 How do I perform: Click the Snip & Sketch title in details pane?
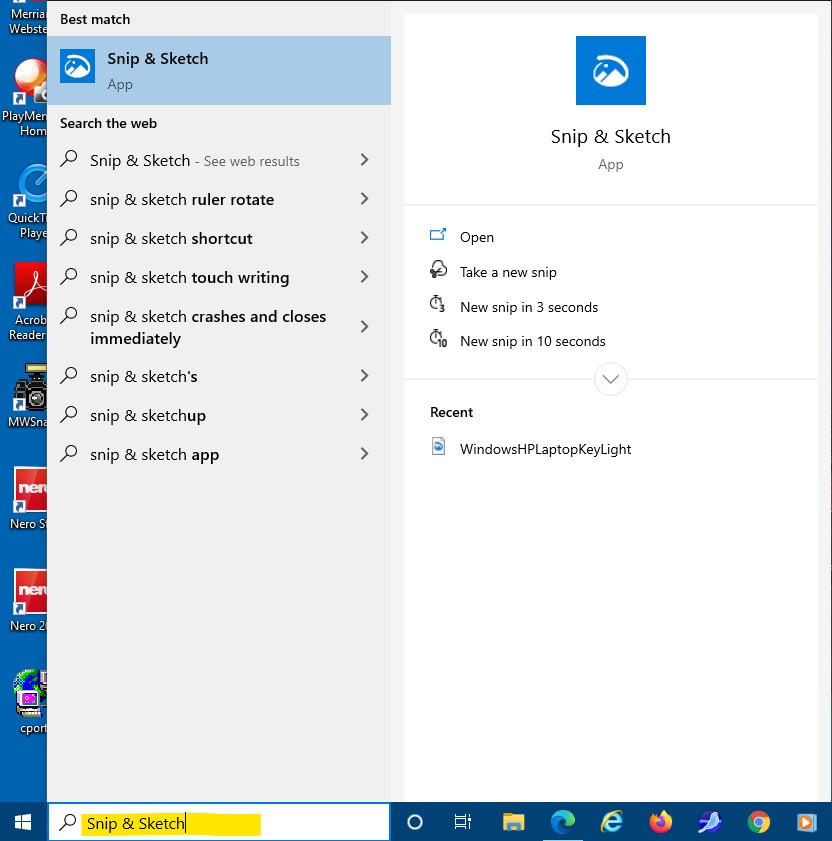pos(610,136)
